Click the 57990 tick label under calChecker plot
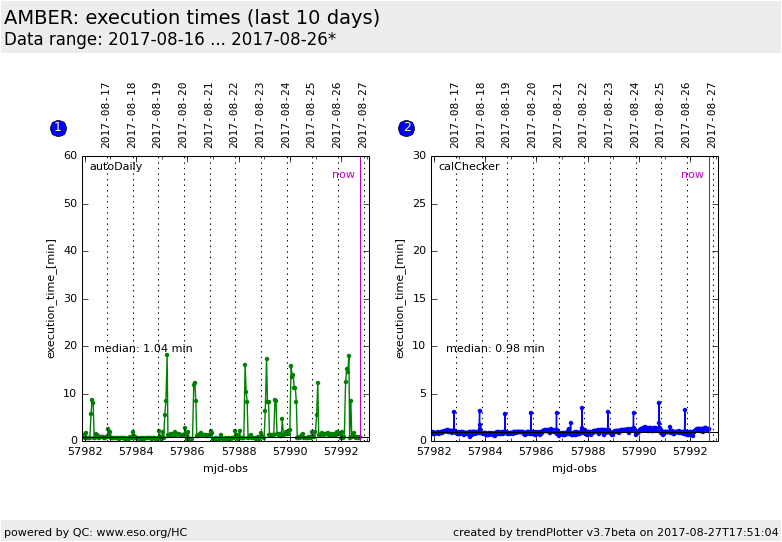The height and width of the screenshot is (542, 782). pos(639,452)
